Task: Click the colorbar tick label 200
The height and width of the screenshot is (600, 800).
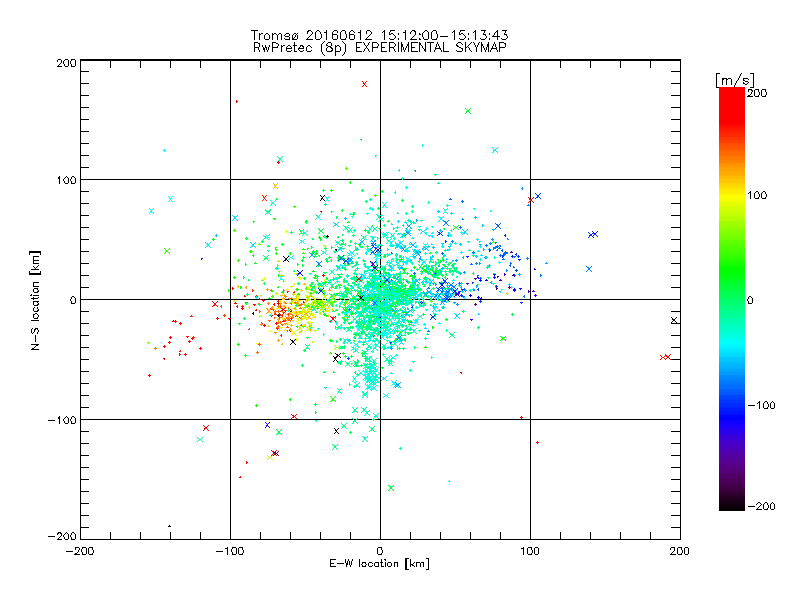Action: pyautogui.click(x=757, y=93)
